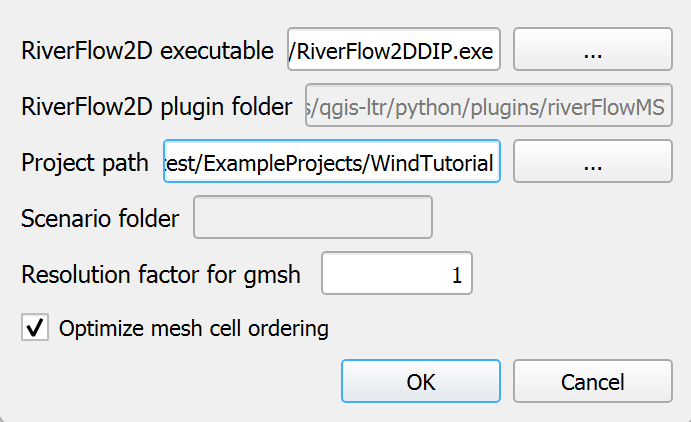Viewport: 691px width, 422px height.
Task: Confirm the settings with OK
Action: click(x=420, y=381)
